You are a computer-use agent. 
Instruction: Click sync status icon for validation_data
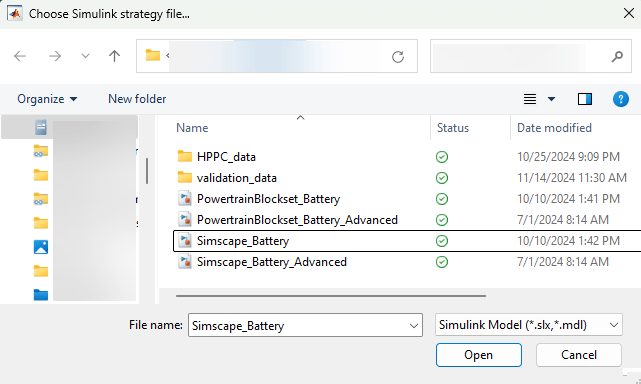pyautogui.click(x=442, y=178)
